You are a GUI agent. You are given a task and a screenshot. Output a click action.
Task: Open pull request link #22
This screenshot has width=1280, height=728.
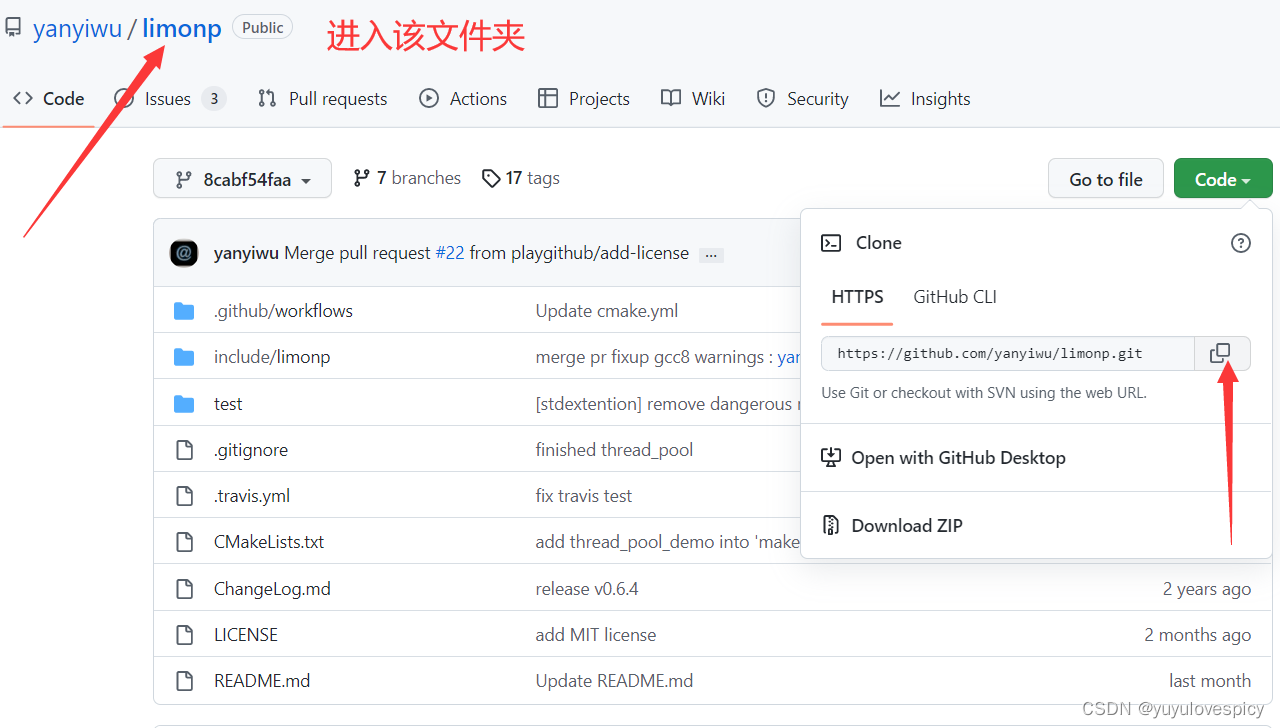(x=450, y=253)
